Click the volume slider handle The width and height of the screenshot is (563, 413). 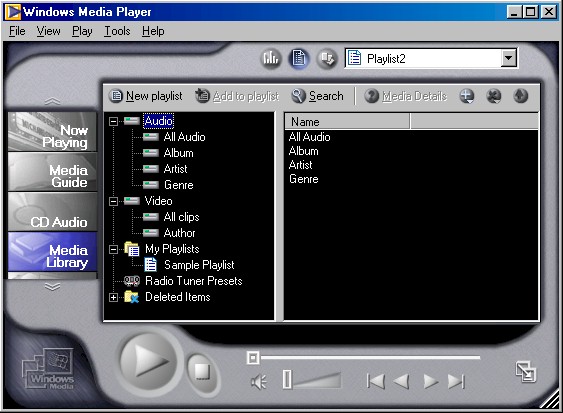coord(287,380)
